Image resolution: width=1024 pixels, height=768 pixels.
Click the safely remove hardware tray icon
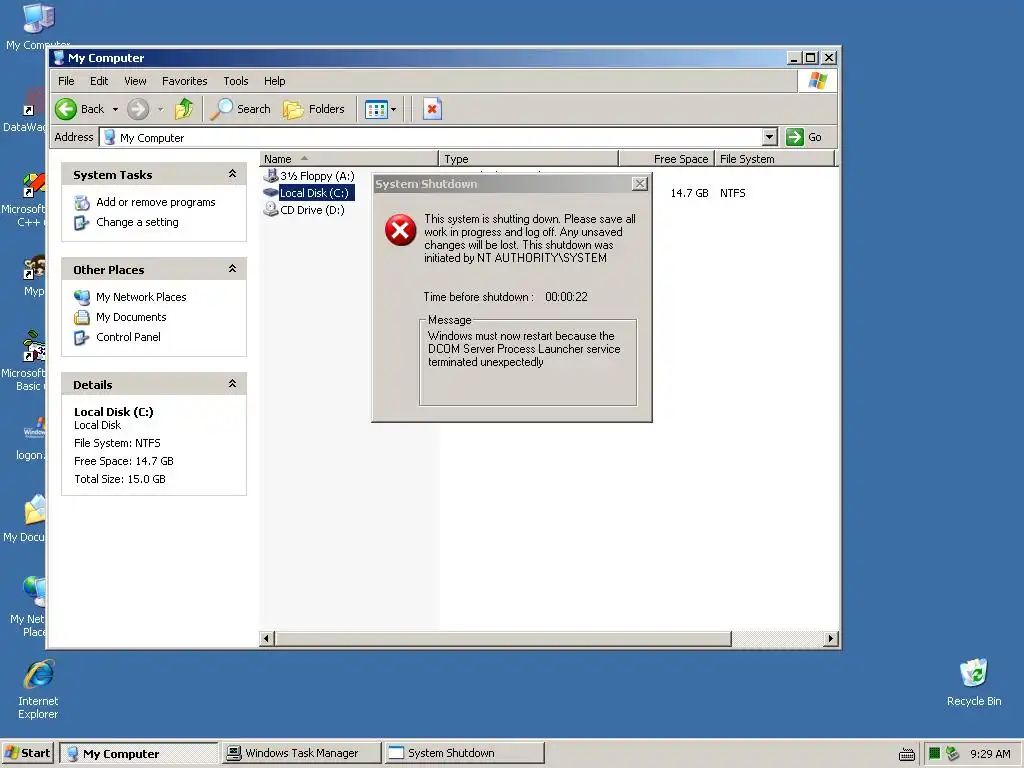pos(952,753)
